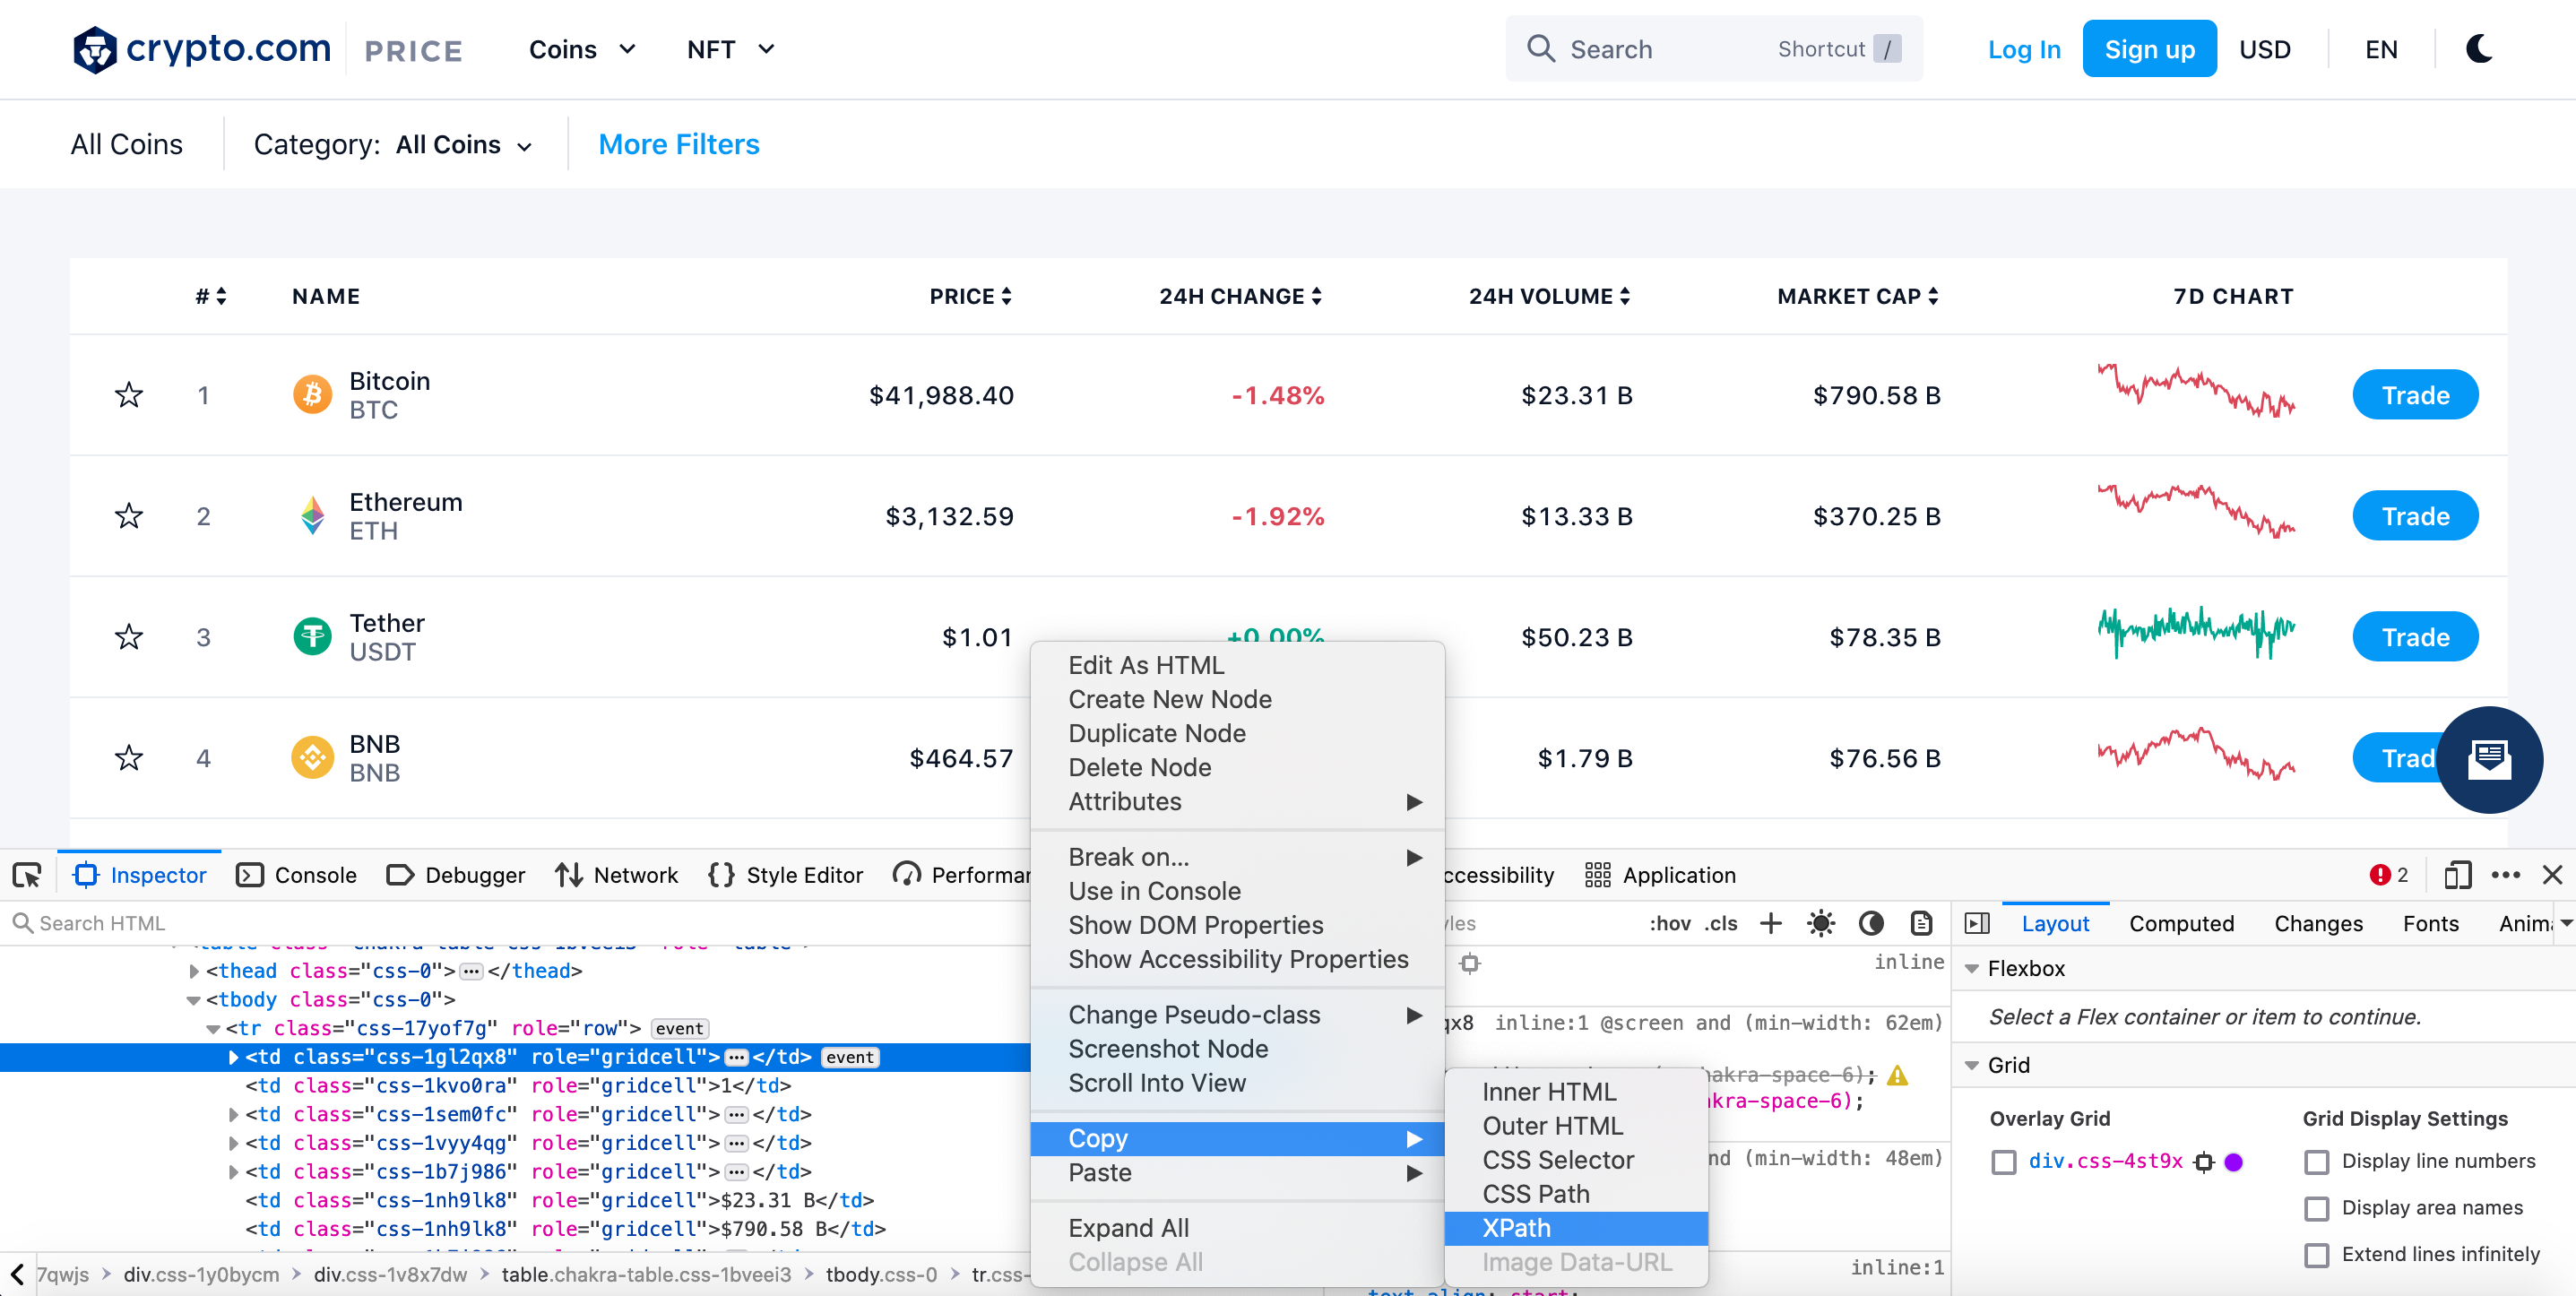Click the Bitcoin coin icon
Image resolution: width=2576 pixels, height=1296 pixels.
click(x=312, y=395)
